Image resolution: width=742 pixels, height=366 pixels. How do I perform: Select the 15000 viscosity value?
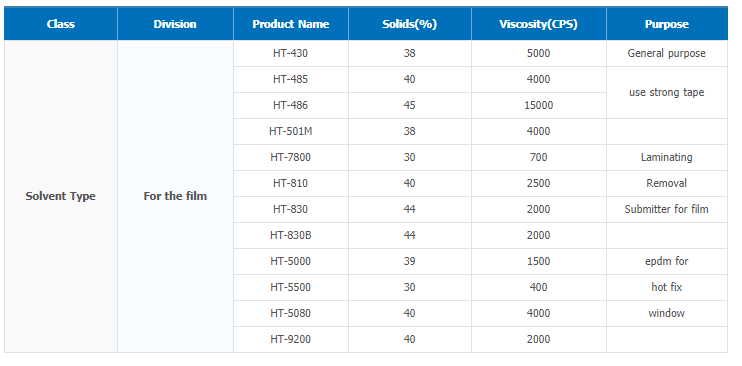[x=539, y=105]
